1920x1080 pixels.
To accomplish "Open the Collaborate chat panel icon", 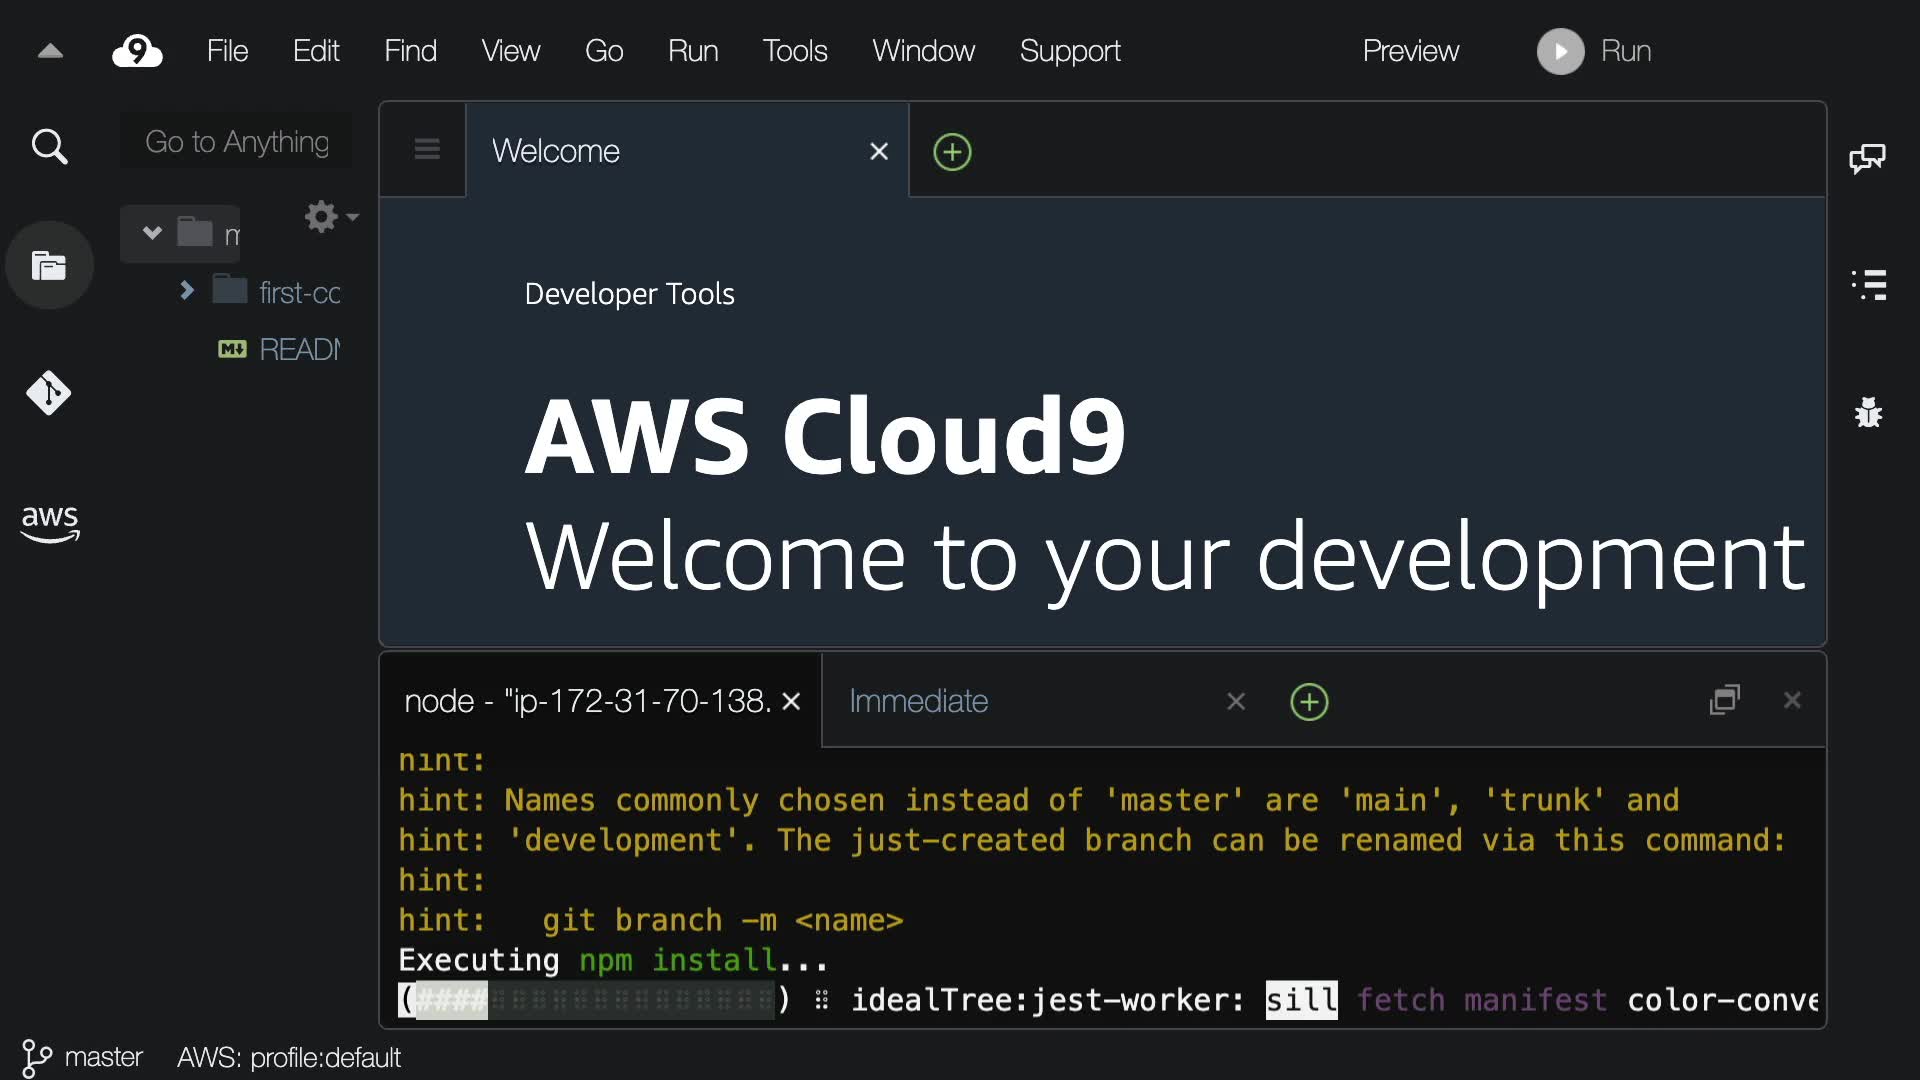I will click(x=1867, y=158).
